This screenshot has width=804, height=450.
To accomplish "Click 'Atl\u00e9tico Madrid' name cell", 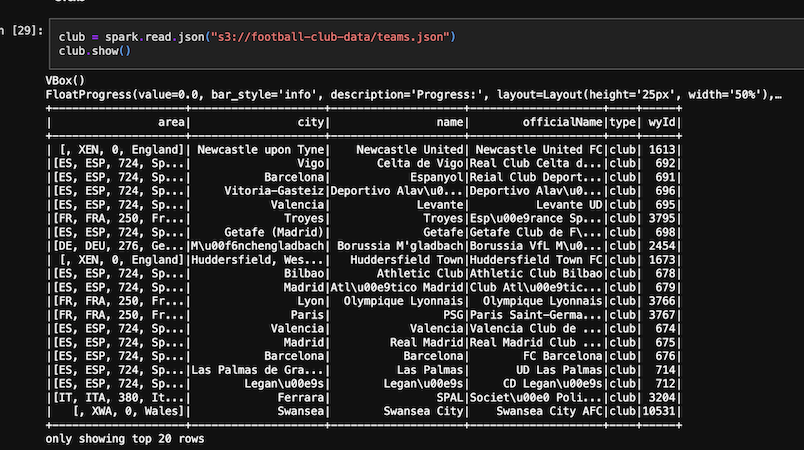I will [397, 288].
